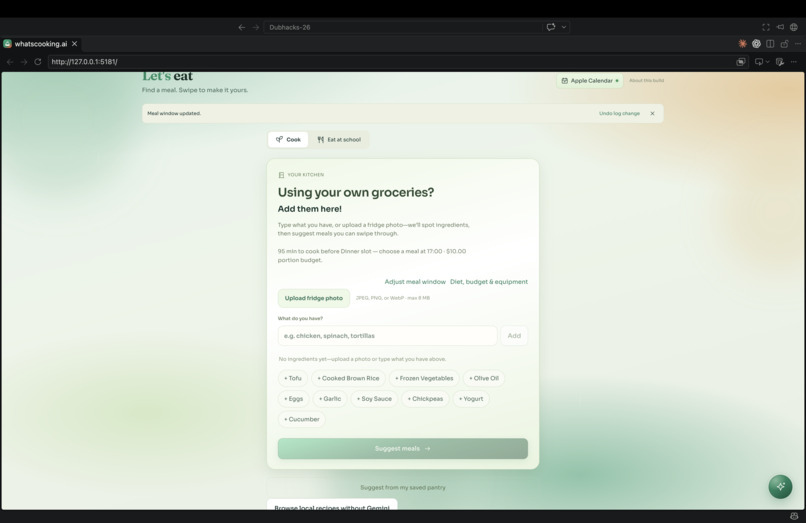
Task: Expand dropdown arrow beside preview screen icon
Action: pyautogui.click(x=767, y=62)
